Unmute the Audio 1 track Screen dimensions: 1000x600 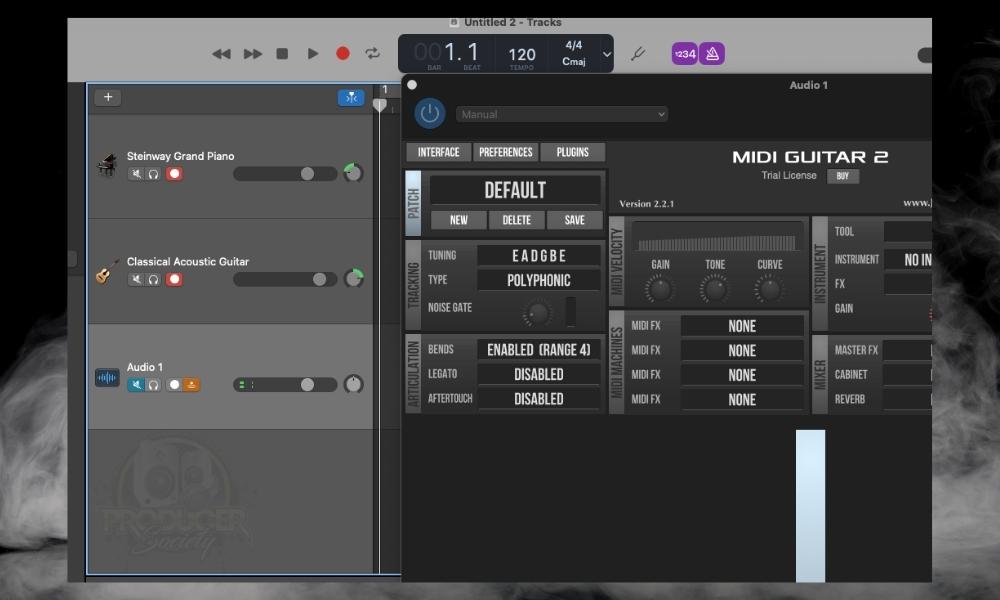click(x=136, y=384)
